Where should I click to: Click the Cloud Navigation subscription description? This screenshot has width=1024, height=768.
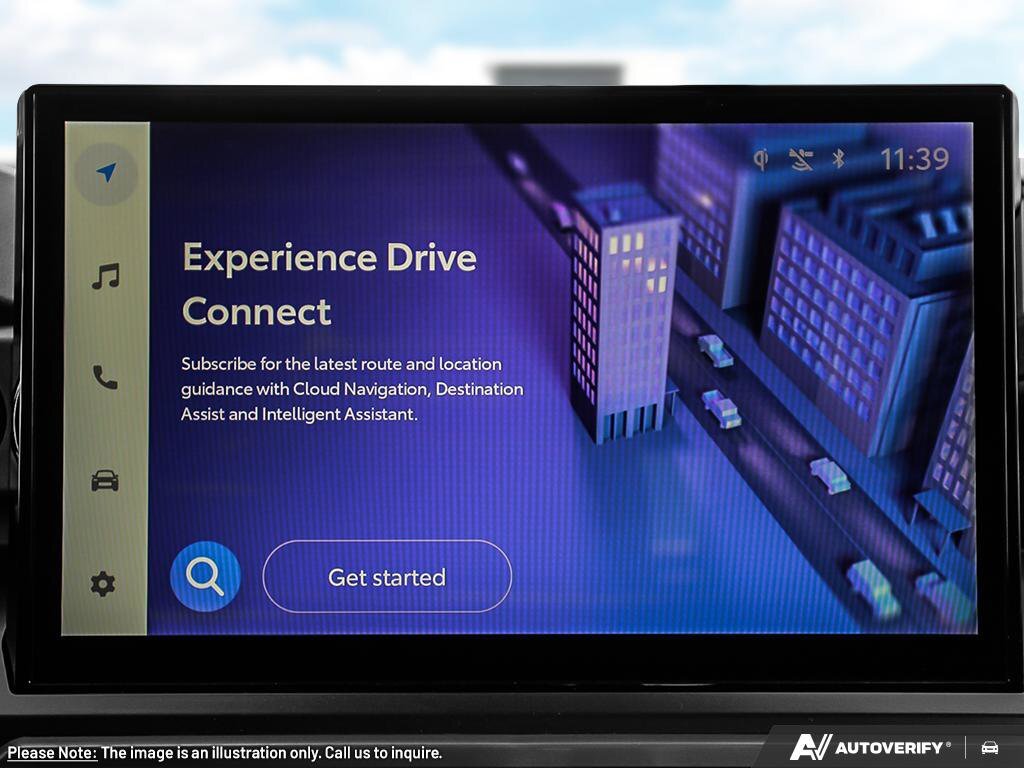(352, 389)
